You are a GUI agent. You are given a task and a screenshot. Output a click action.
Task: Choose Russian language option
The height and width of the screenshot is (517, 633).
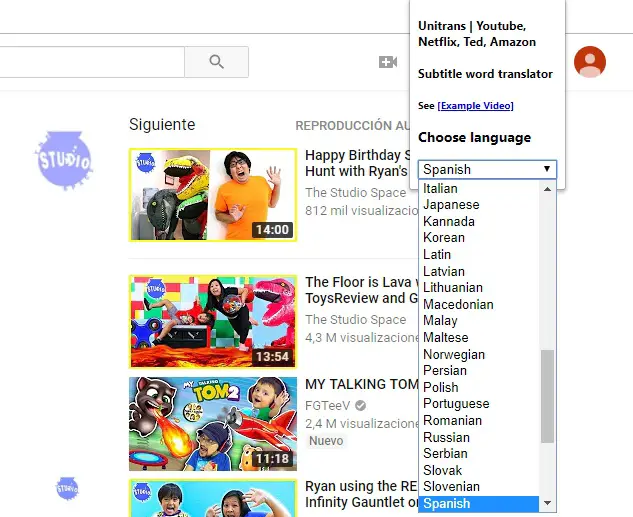point(479,438)
